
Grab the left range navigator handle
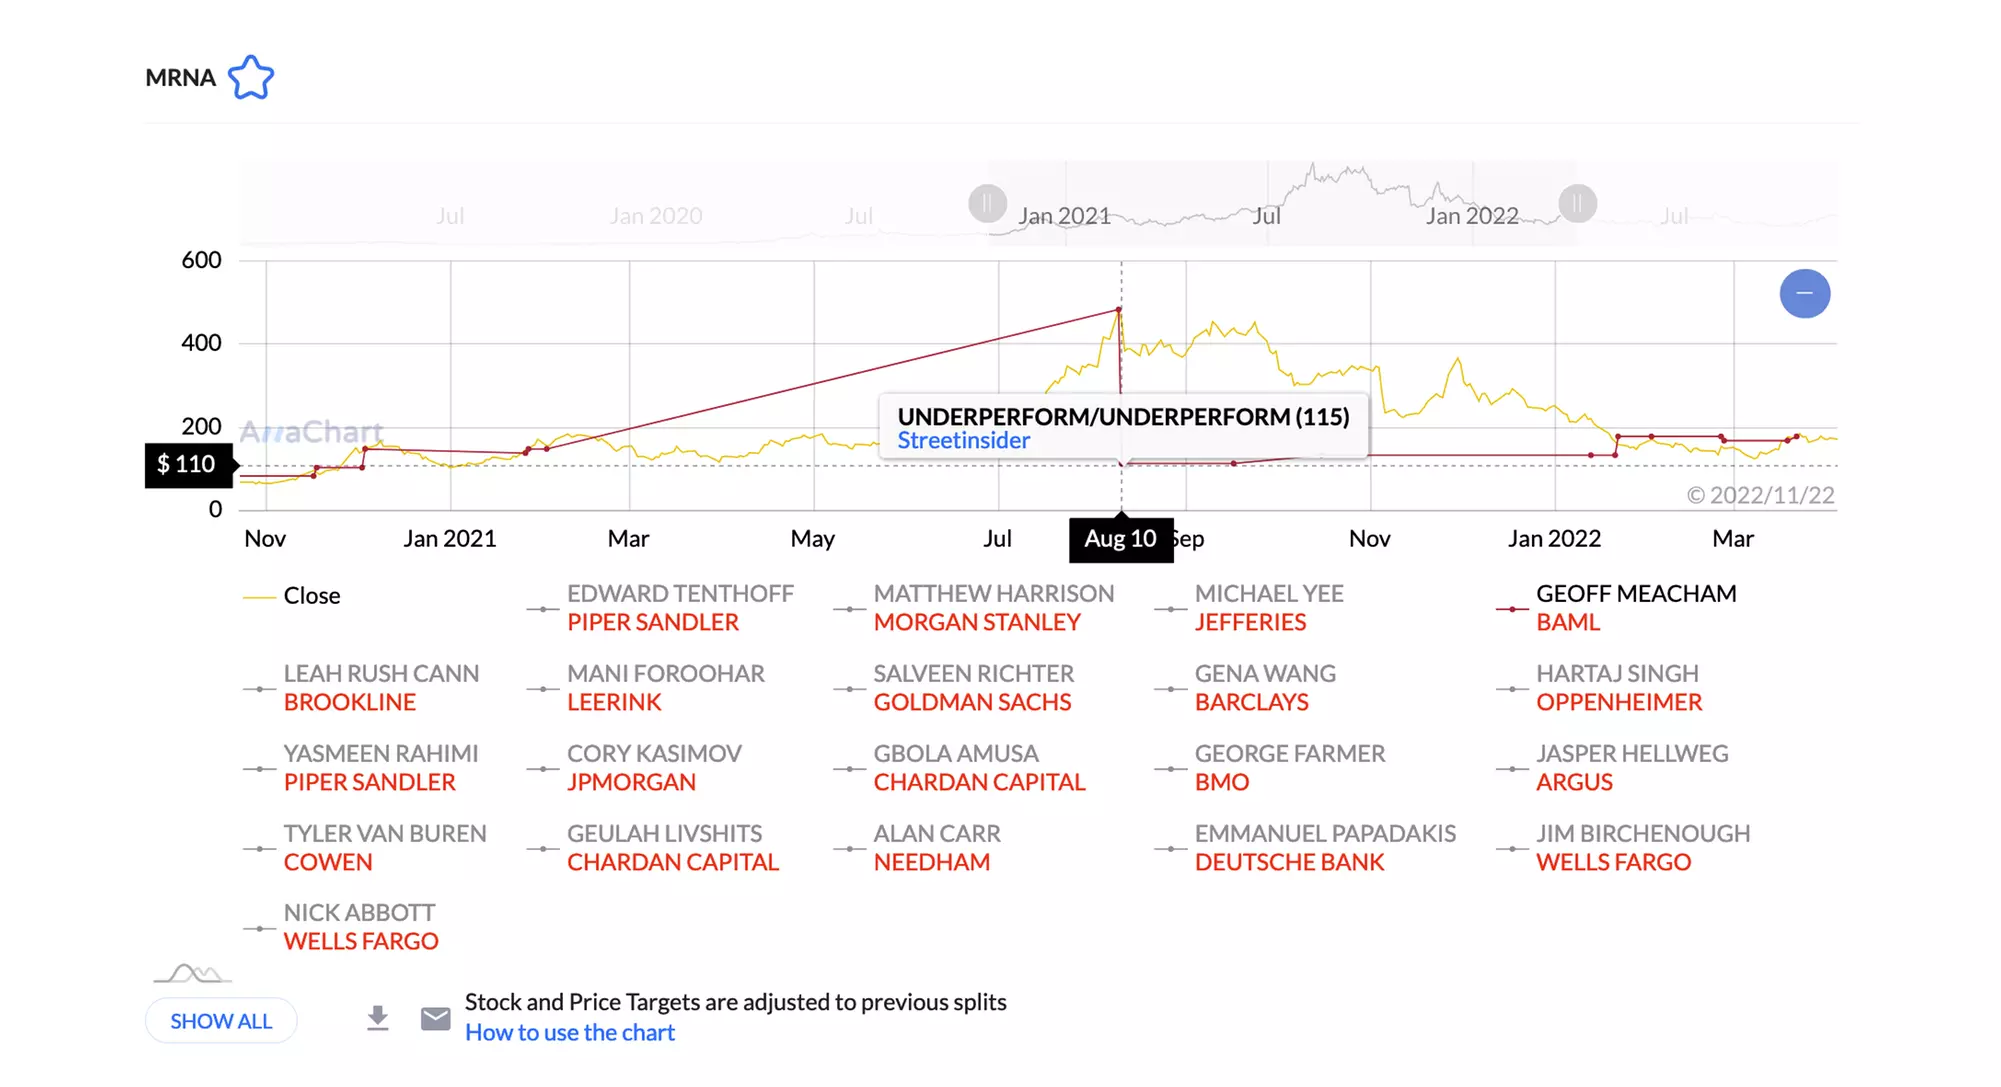click(x=987, y=204)
